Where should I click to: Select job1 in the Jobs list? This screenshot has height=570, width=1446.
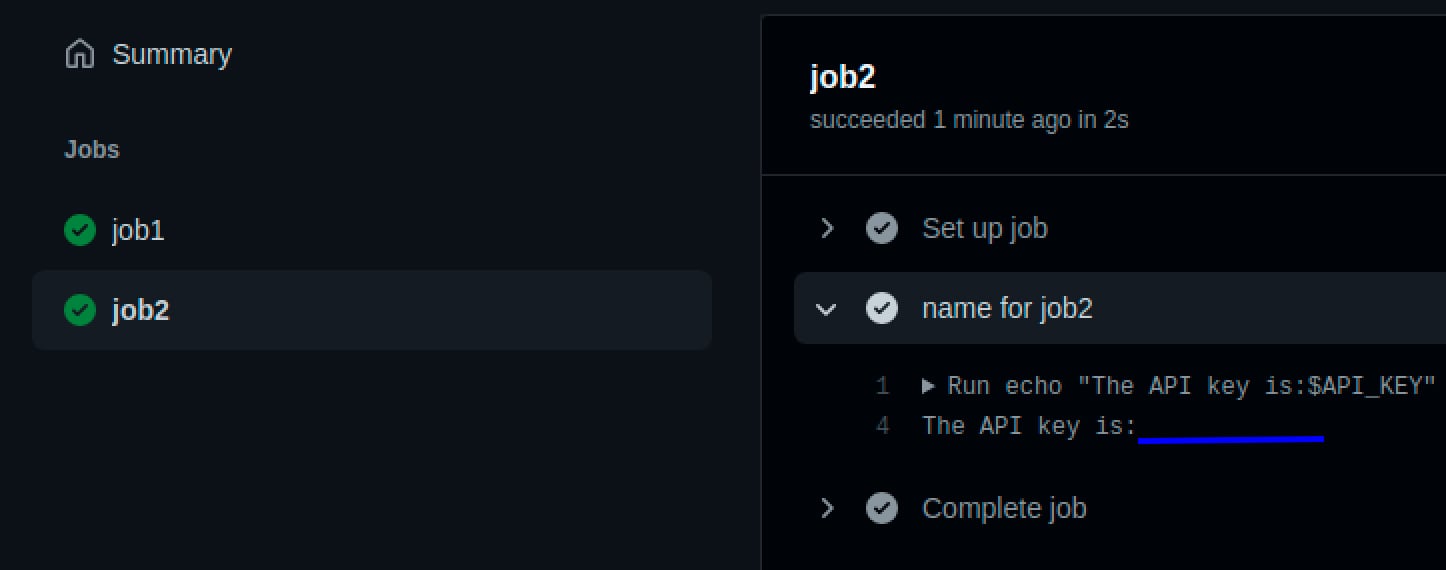coord(371,230)
